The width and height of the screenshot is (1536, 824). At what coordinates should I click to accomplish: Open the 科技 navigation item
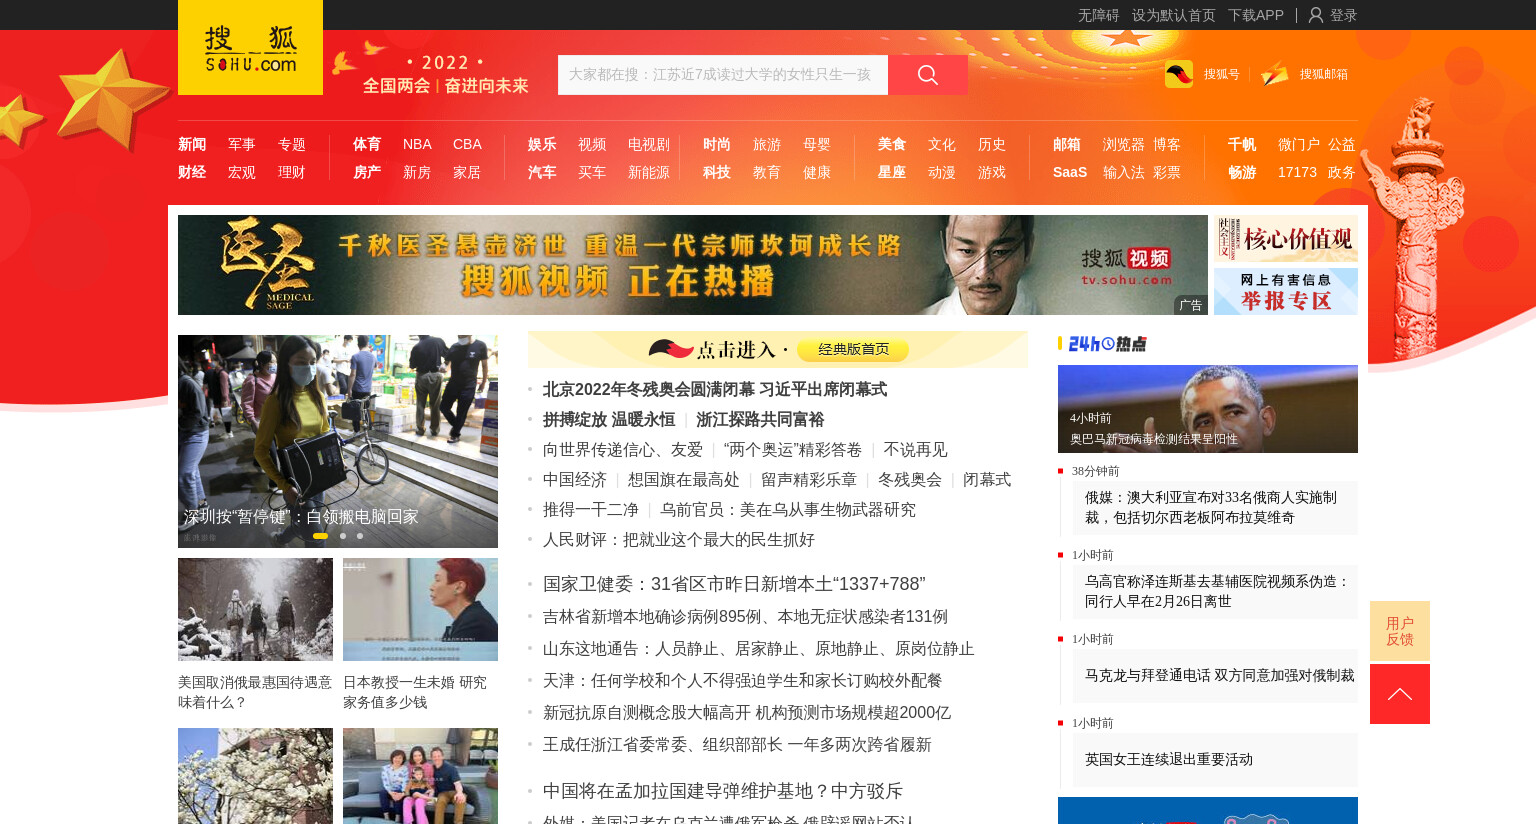pyautogui.click(x=717, y=172)
